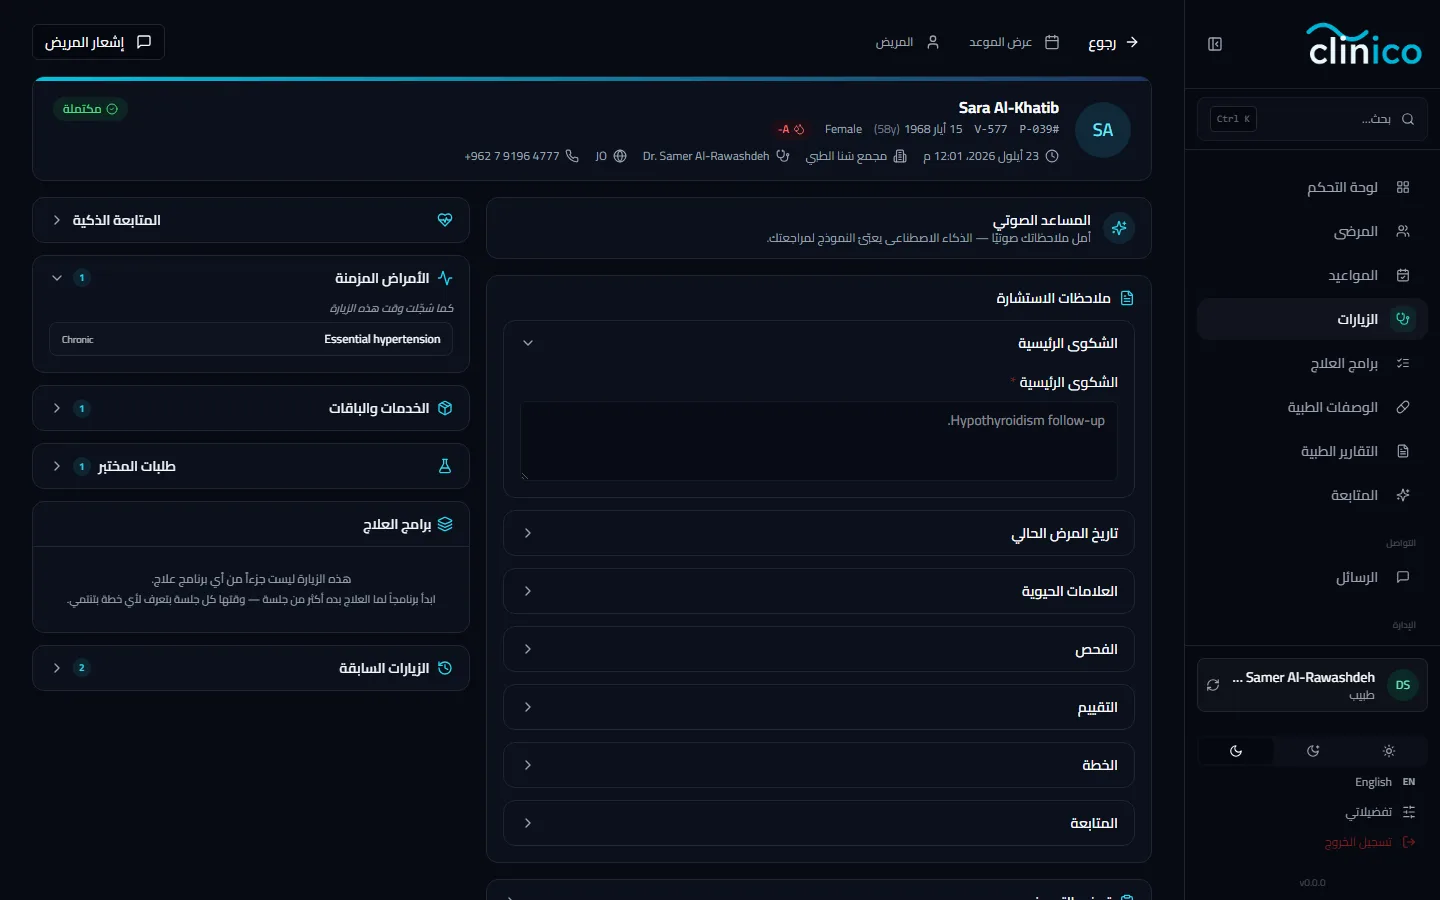Click the logout icon next to تسجيل الخروج
Screen dimensions: 1440x900
(1409, 842)
